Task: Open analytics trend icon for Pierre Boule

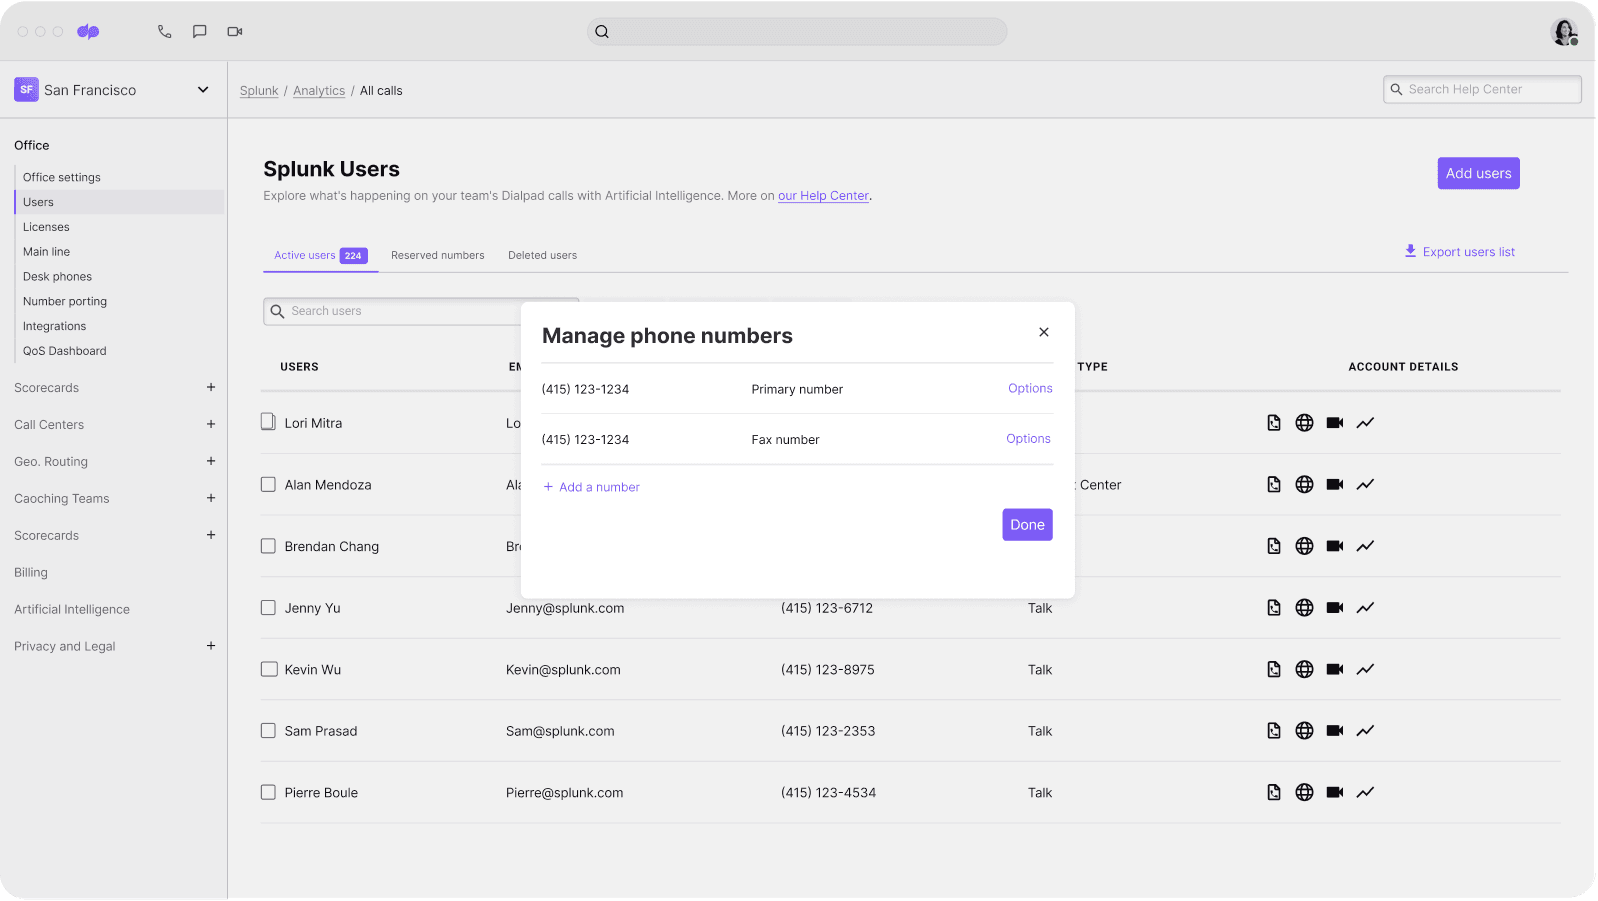Action: [1365, 792]
